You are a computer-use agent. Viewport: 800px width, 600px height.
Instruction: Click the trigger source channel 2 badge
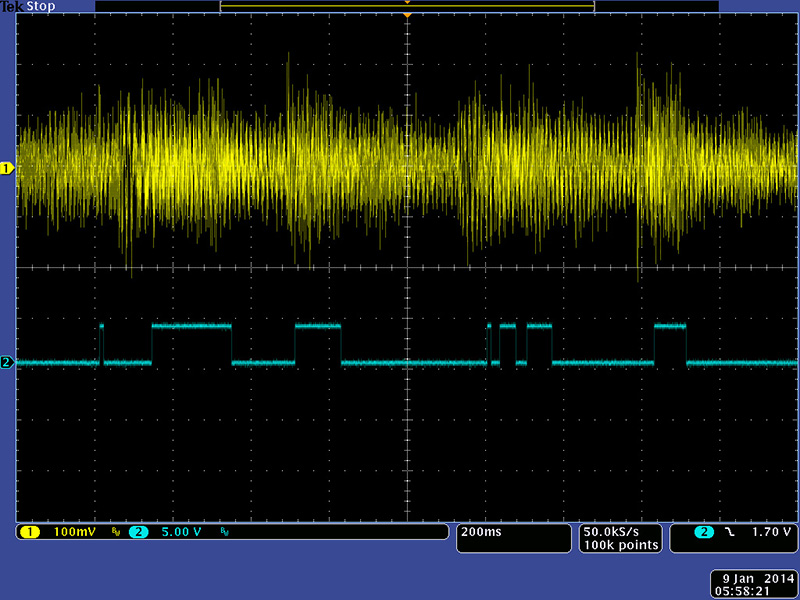pyautogui.click(x=705, y=532)
